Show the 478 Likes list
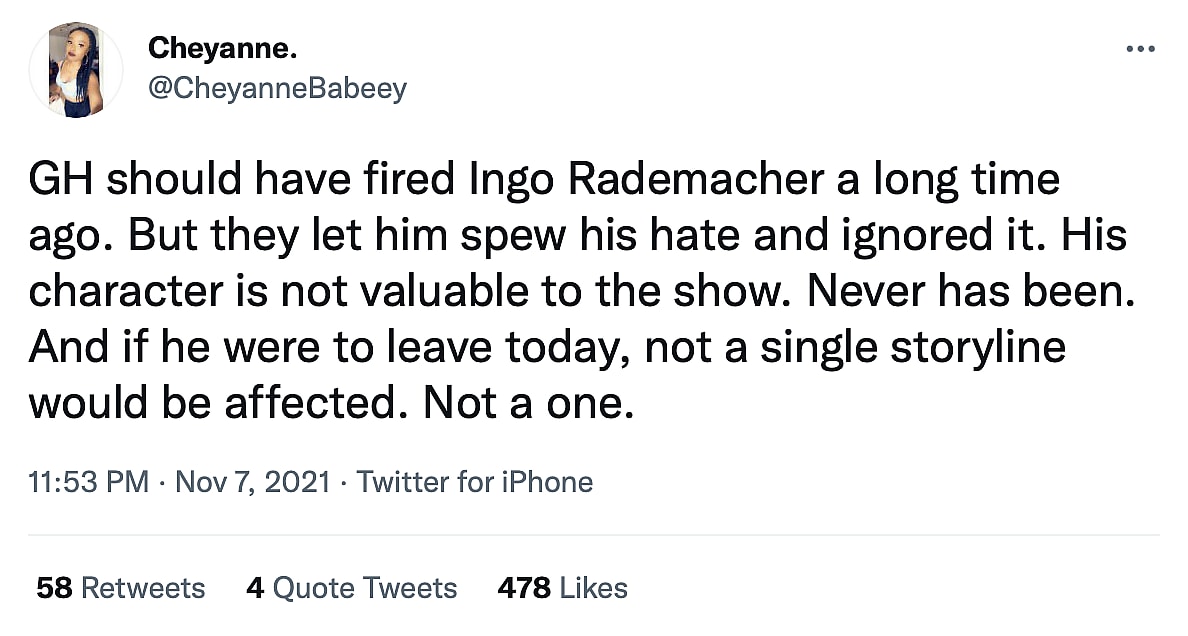This screenshot has width=1188, height=636. point(562,588)
